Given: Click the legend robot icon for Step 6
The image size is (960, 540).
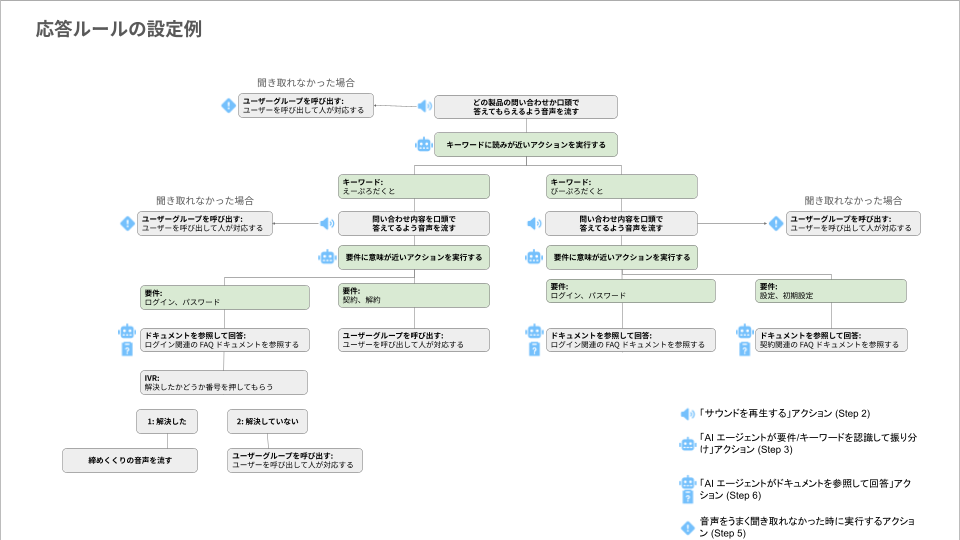Looking at the screenshot, I should [x=688, y=482].
